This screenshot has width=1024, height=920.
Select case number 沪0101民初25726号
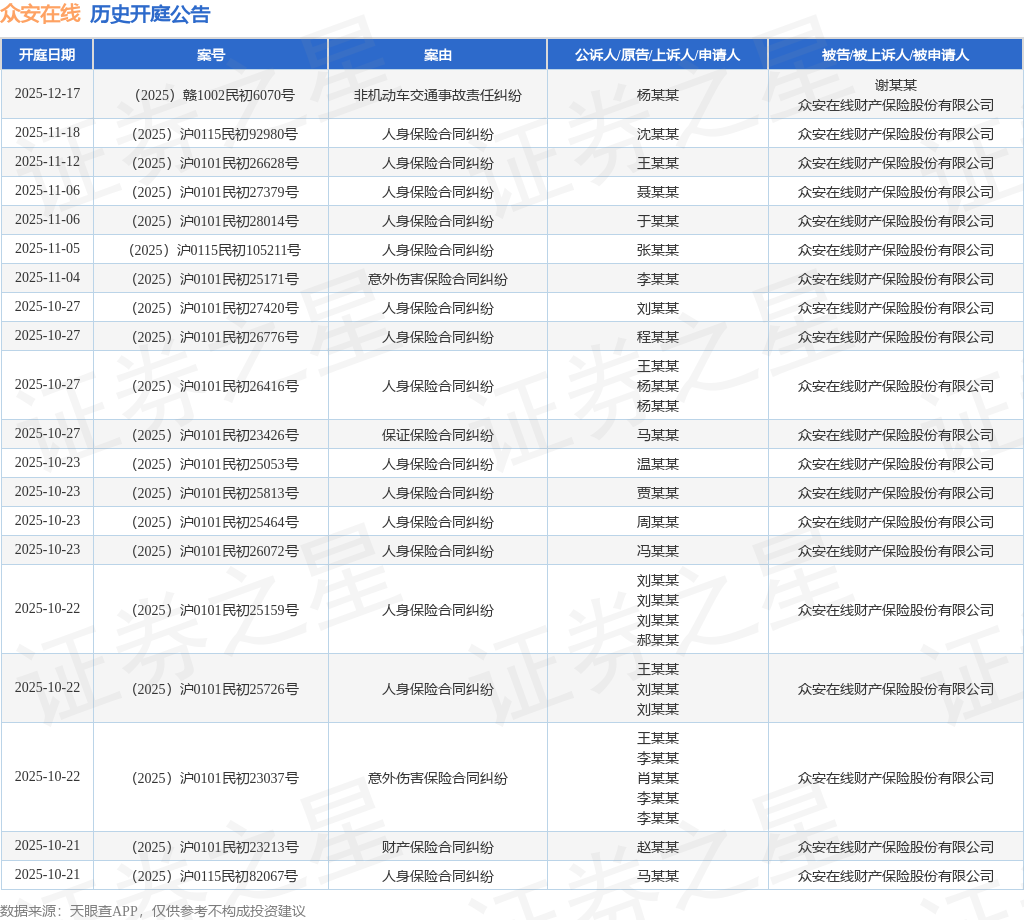pos(215,690)
